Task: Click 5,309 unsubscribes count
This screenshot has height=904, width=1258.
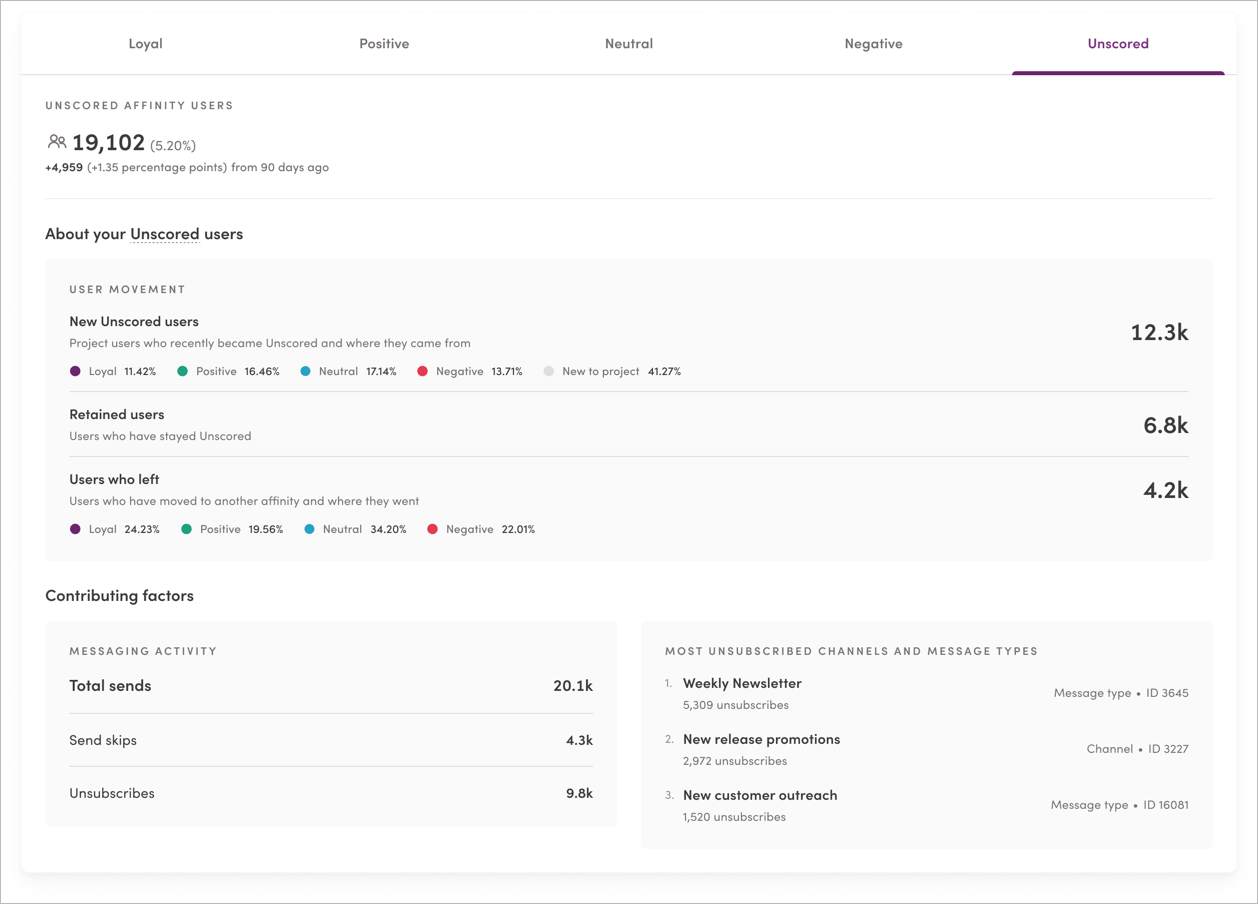Action: tap(735, 705)
